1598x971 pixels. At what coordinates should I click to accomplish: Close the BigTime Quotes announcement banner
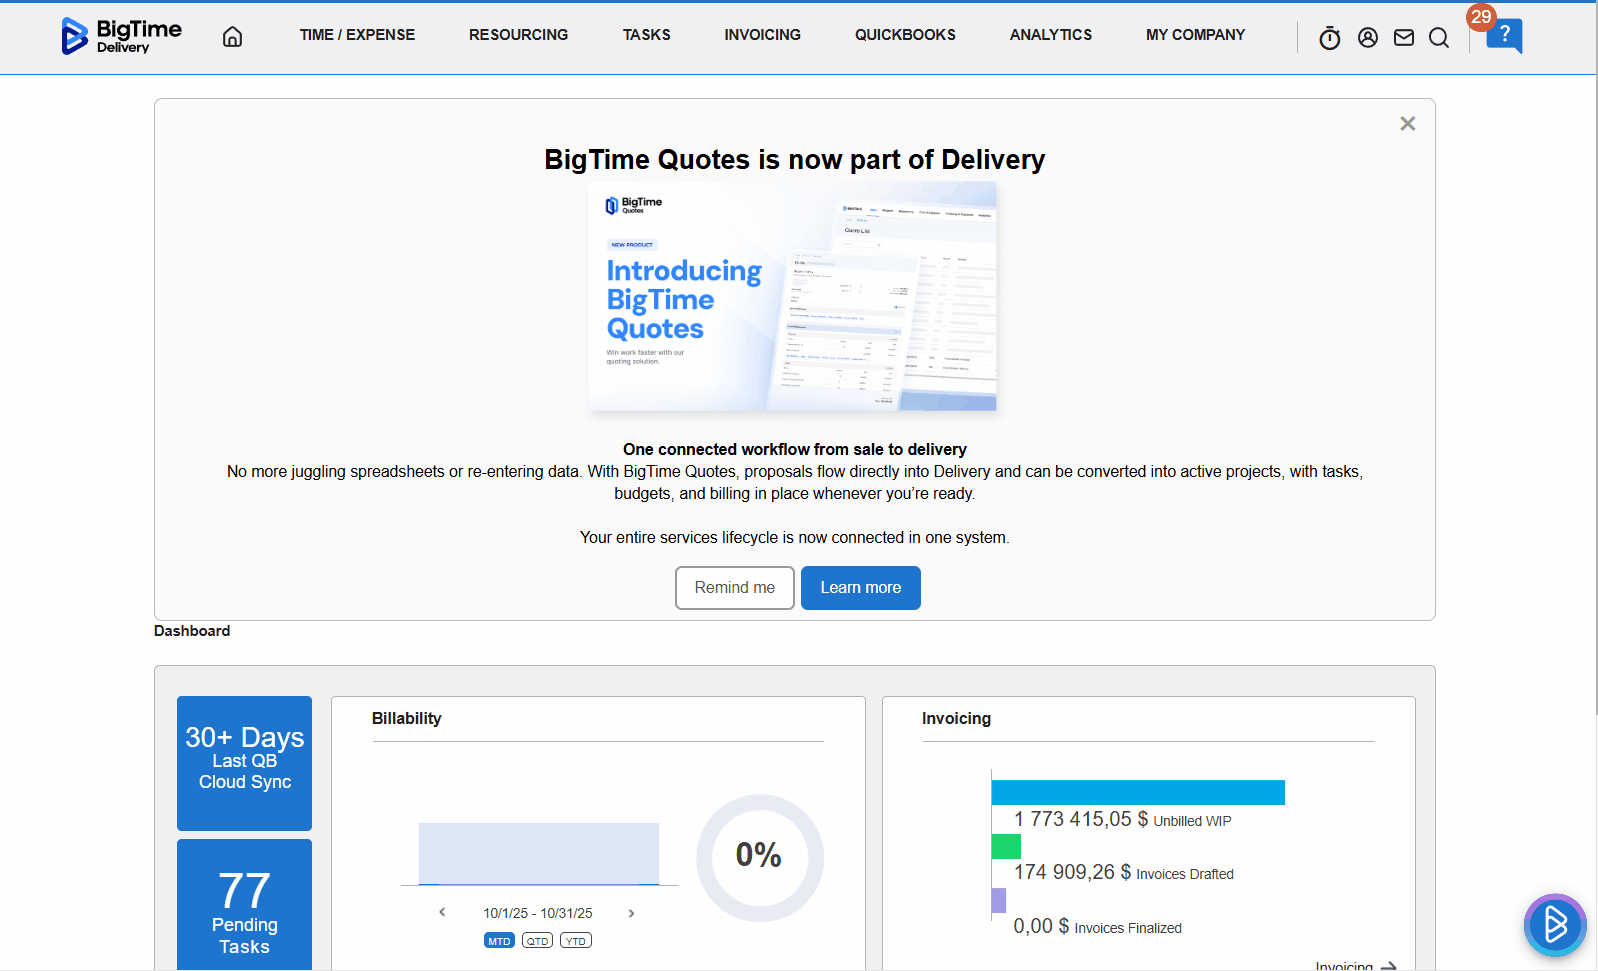click(x=1407, y=124)
